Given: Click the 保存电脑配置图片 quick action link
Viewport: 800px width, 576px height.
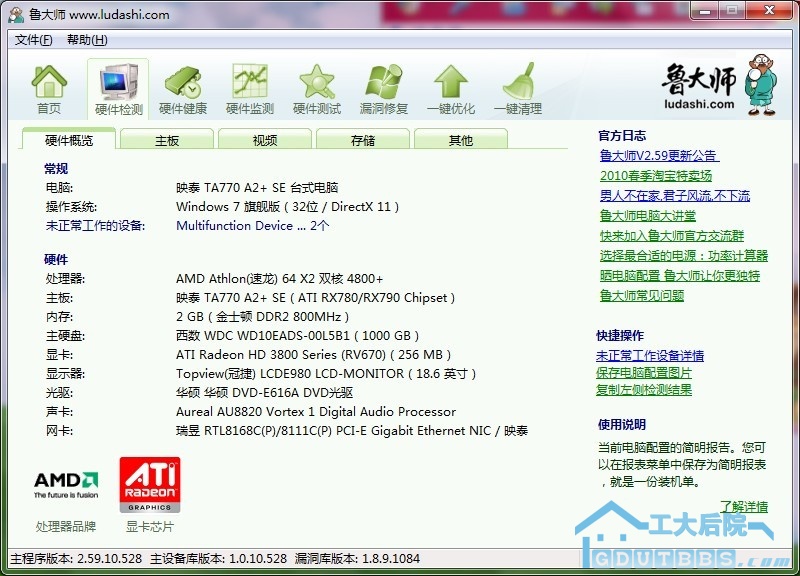Looking at the screenshot, I should 644,373.
